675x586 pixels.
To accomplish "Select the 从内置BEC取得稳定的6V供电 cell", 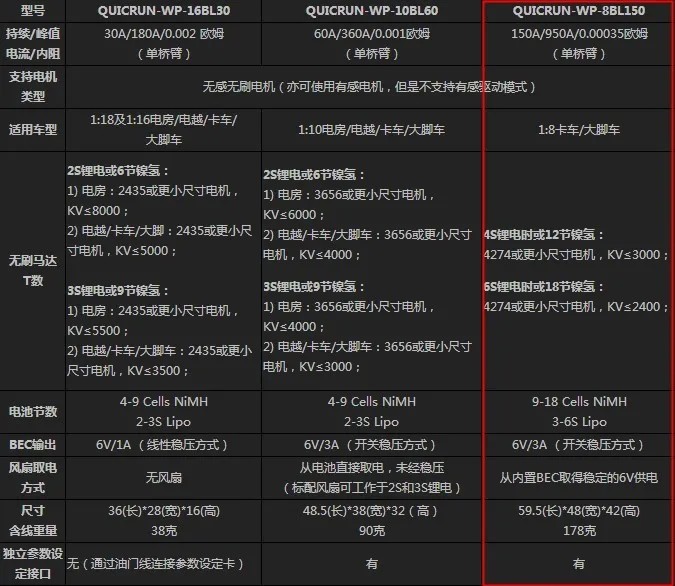I will (x=579, y=477).
